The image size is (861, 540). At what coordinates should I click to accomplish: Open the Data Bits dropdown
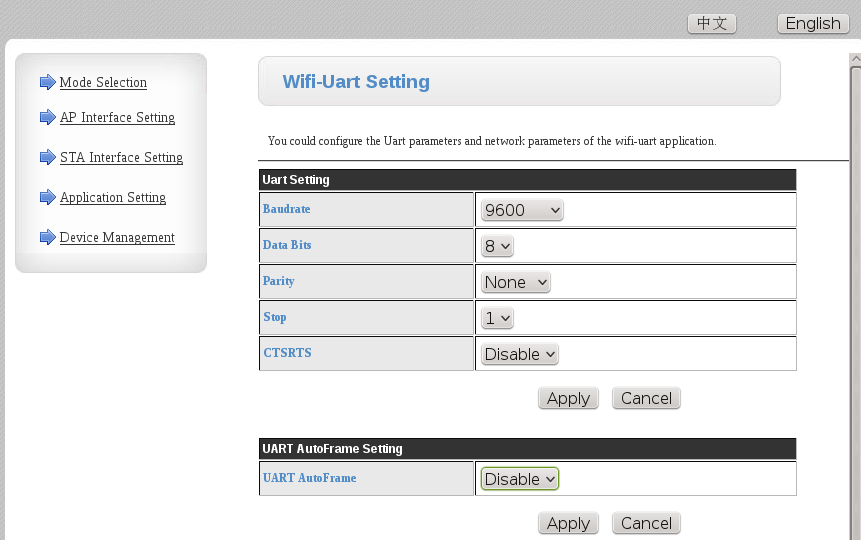497,246
